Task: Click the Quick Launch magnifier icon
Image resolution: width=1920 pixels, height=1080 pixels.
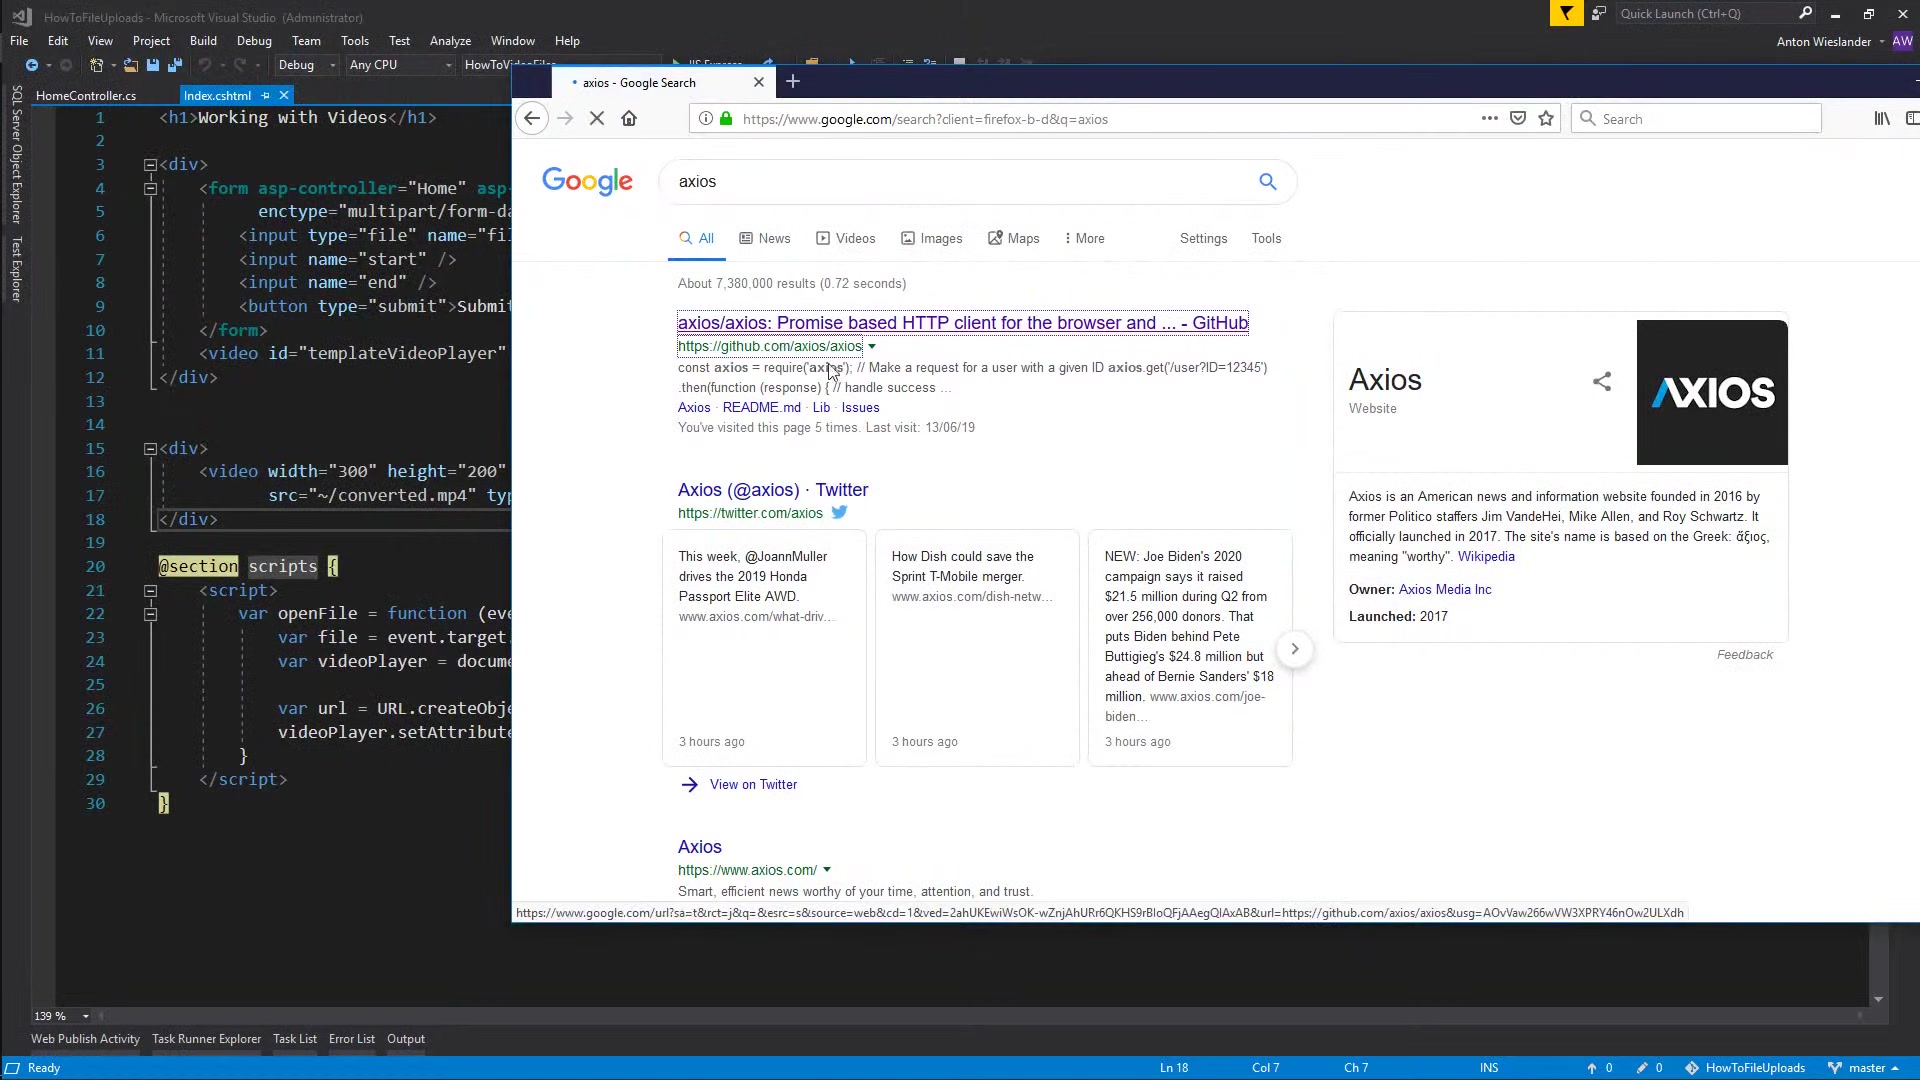Action: tap(1805, 13)
